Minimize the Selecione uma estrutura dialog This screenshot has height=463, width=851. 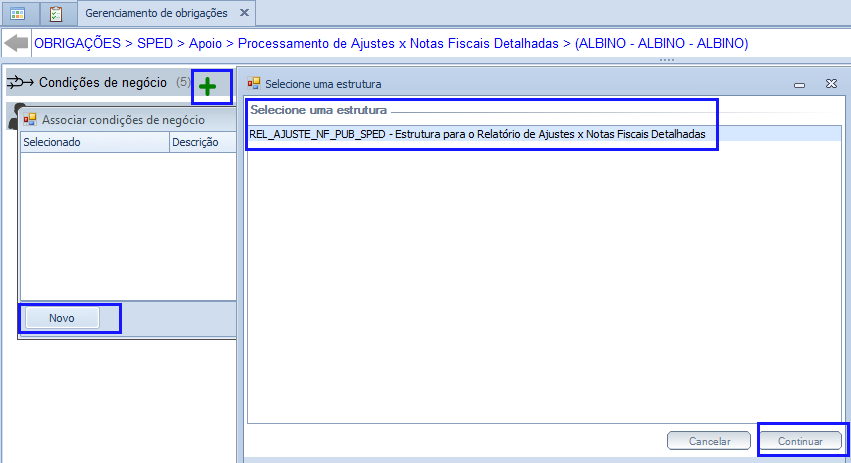pyautogui.click(x=799, y=84)
